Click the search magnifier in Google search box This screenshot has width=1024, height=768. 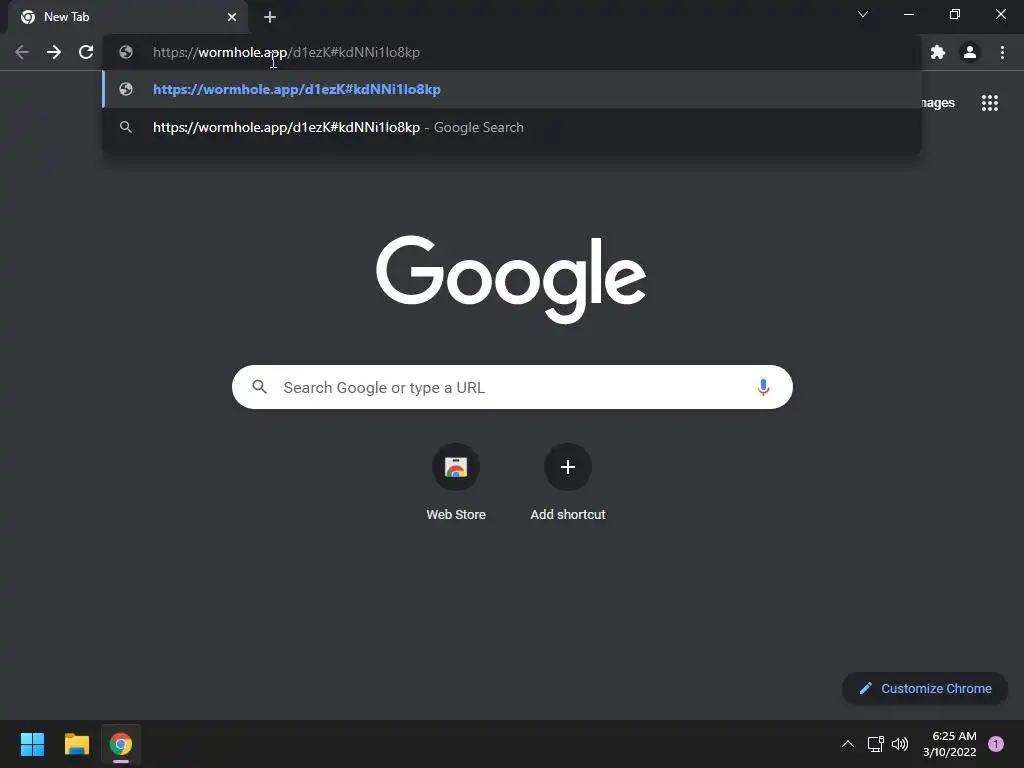point(259,387)
